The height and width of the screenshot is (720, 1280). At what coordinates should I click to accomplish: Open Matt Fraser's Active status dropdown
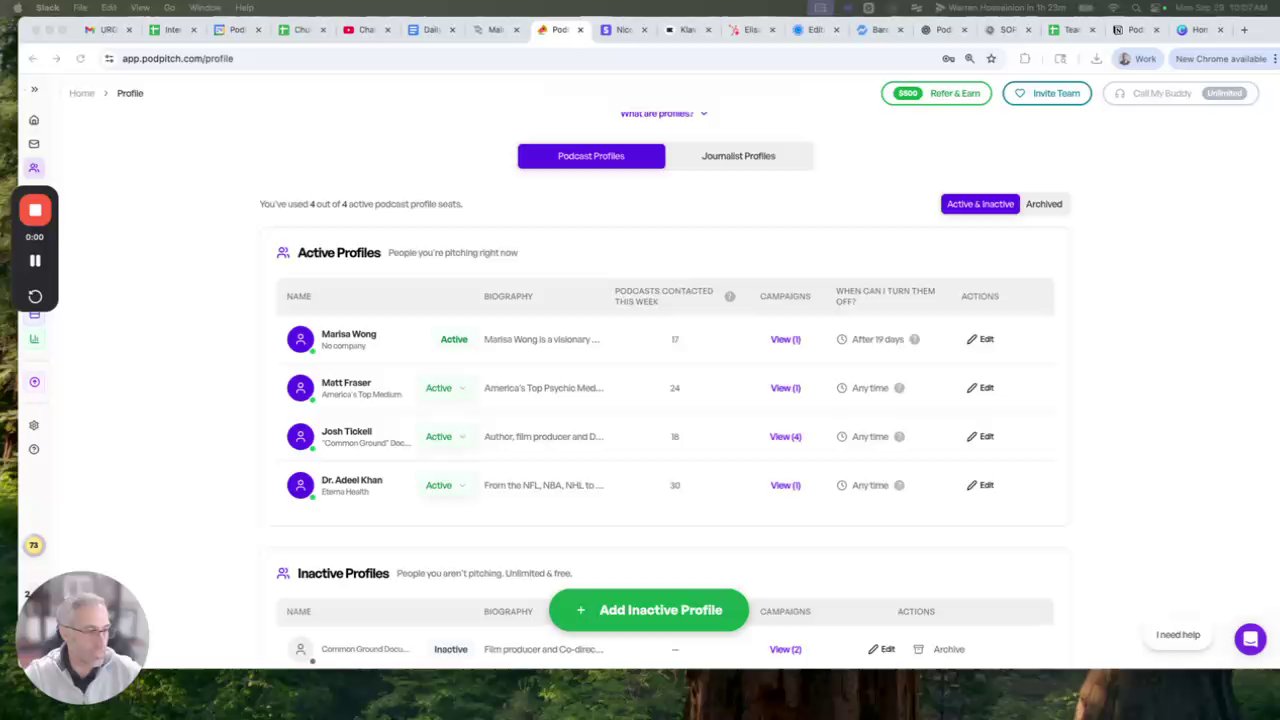point(446,388)
